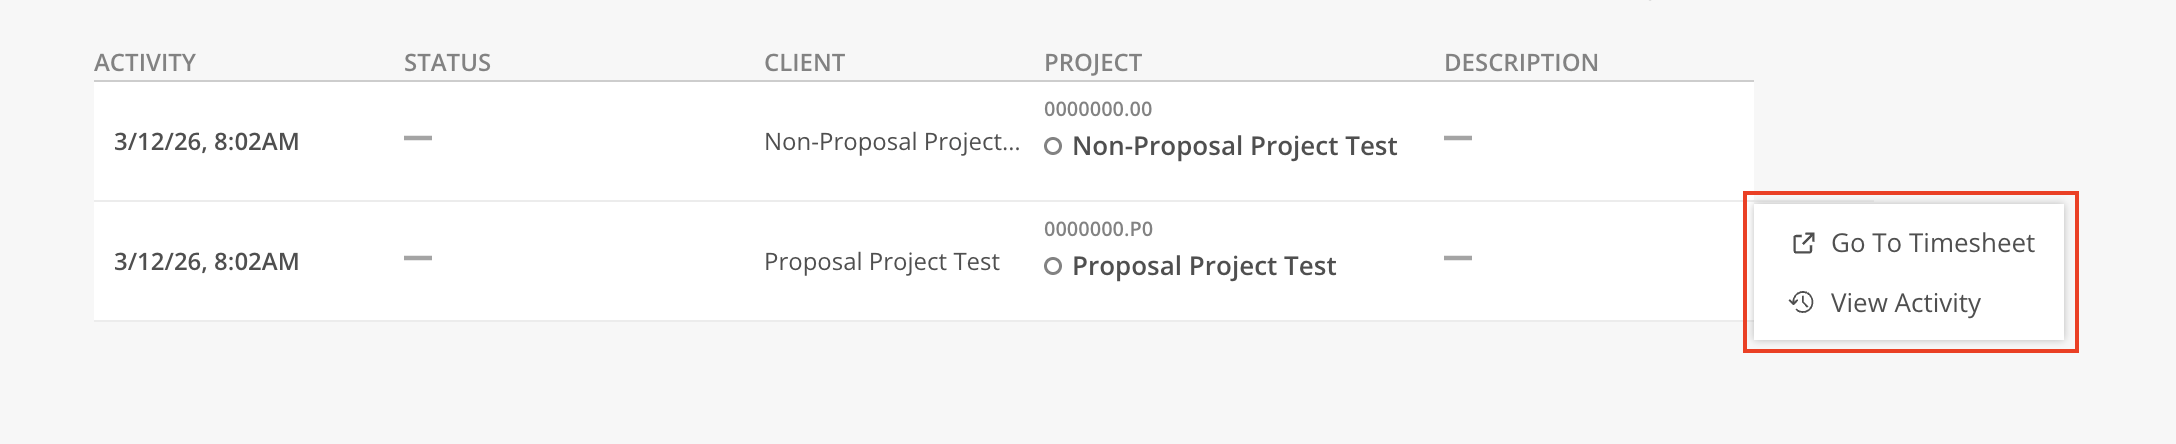
Task: Open the bold Non-Proposal Project Test project name
Action: [x=1234, y=146]
